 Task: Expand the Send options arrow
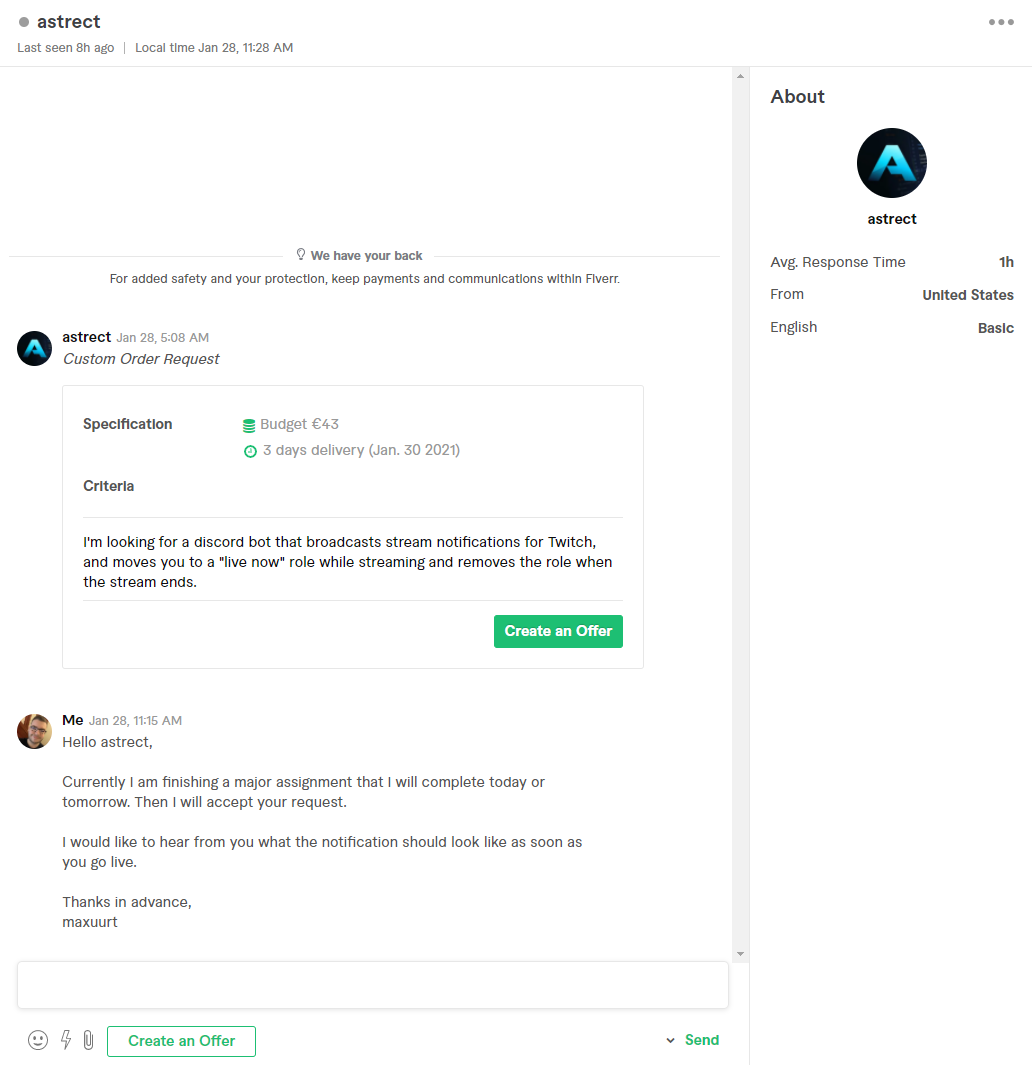tap(670, 1040)
